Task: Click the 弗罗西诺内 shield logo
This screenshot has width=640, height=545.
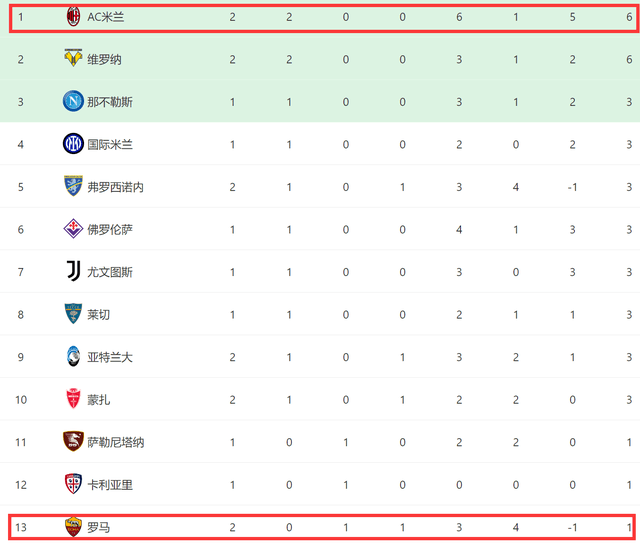Action: (73, 186)
